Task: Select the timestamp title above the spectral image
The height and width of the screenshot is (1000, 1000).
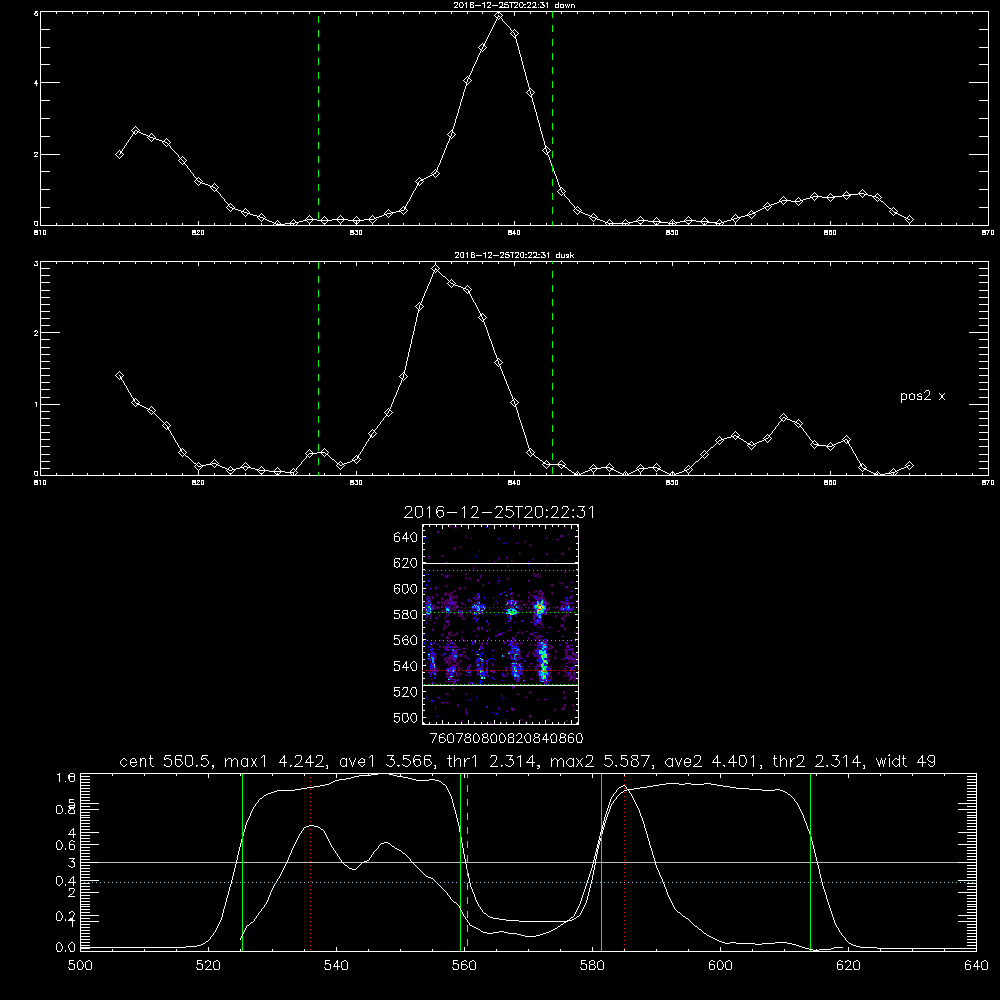Action: point(499,513)
